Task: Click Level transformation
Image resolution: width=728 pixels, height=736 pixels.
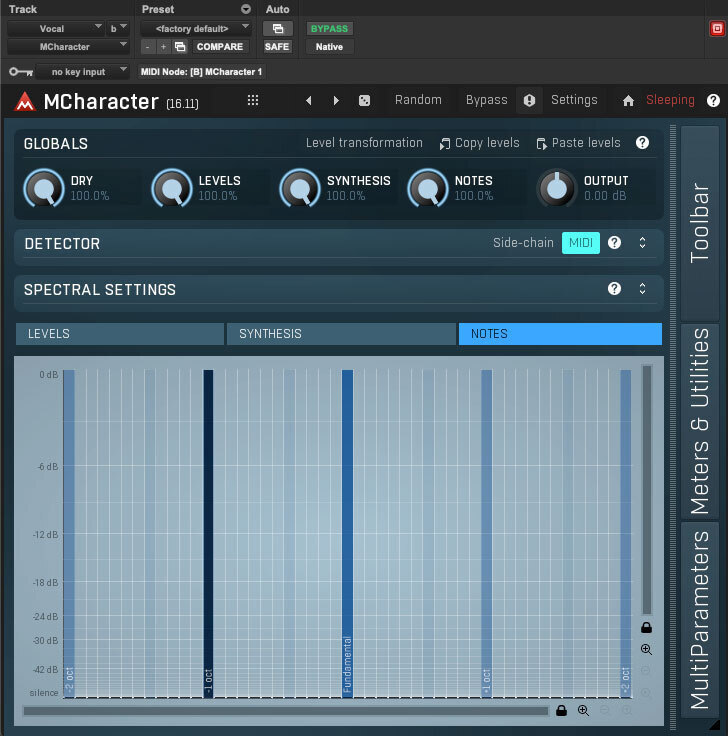Action: (364, 143)
